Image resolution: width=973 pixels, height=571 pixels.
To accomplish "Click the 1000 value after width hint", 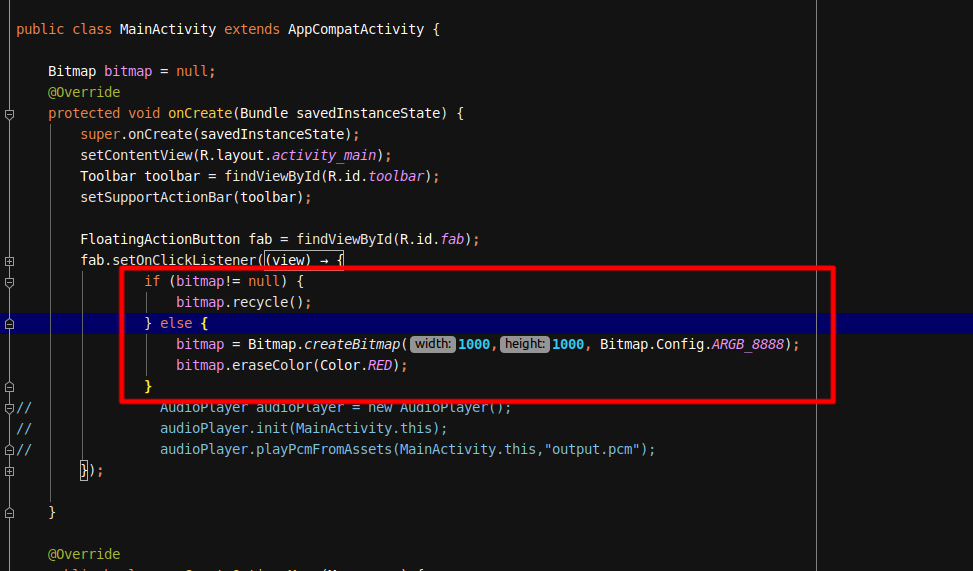I will [x=474, y=344].
